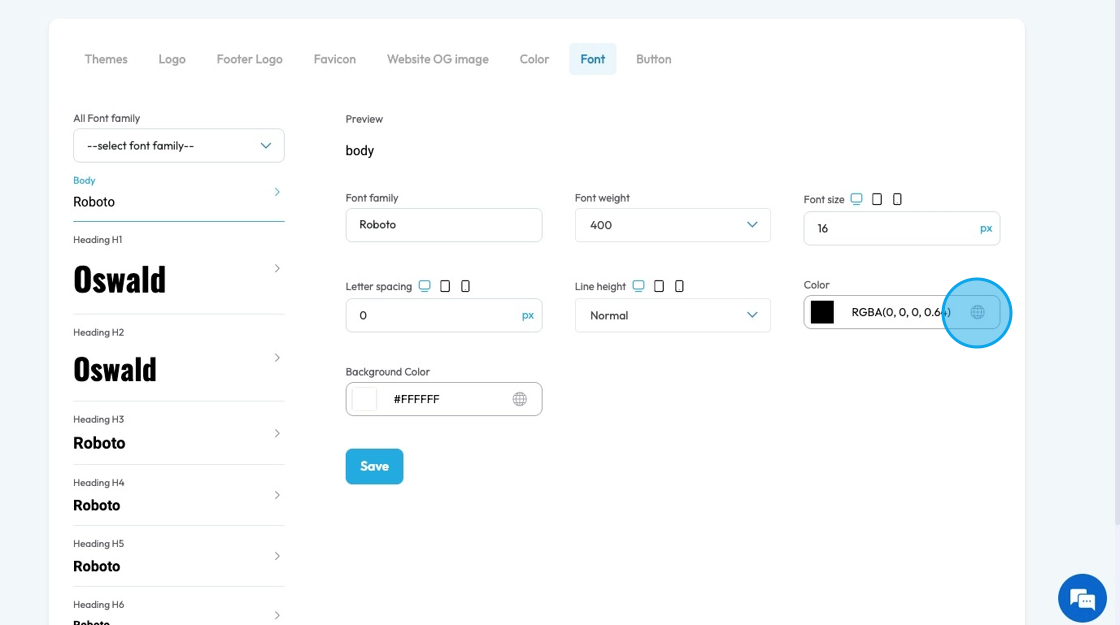Open the Footer Logo tab

(249, 59)
